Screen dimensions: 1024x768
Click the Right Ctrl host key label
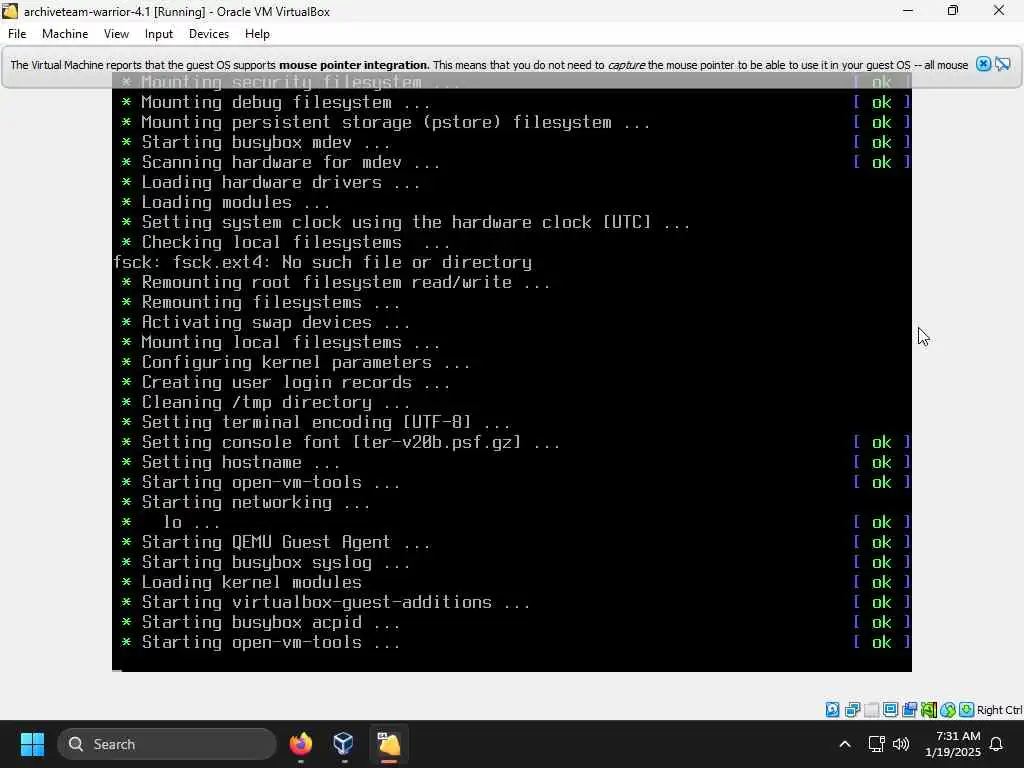pos(999,710)
